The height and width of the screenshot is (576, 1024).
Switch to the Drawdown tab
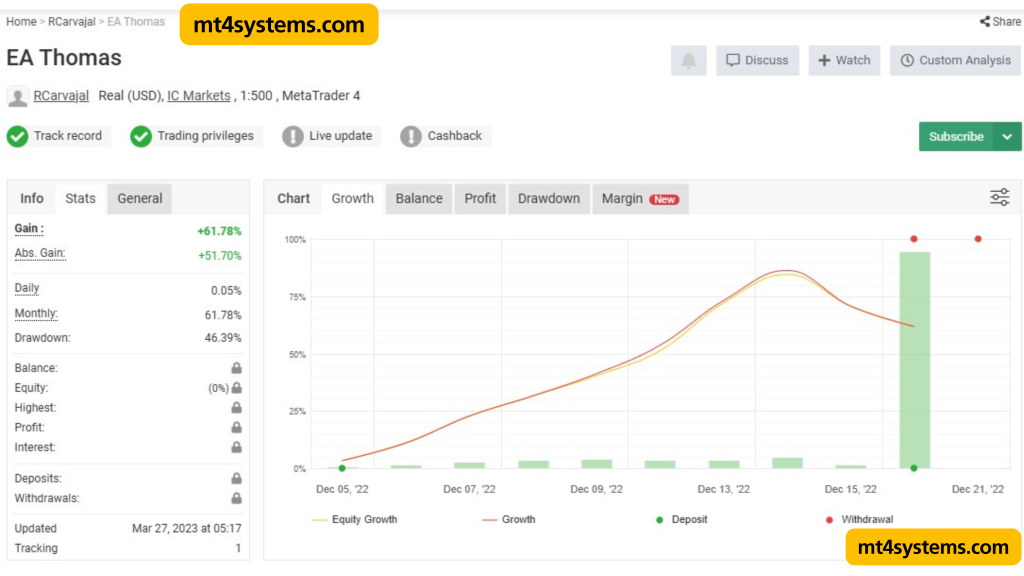pyautogui.click(x=548, y=198)
